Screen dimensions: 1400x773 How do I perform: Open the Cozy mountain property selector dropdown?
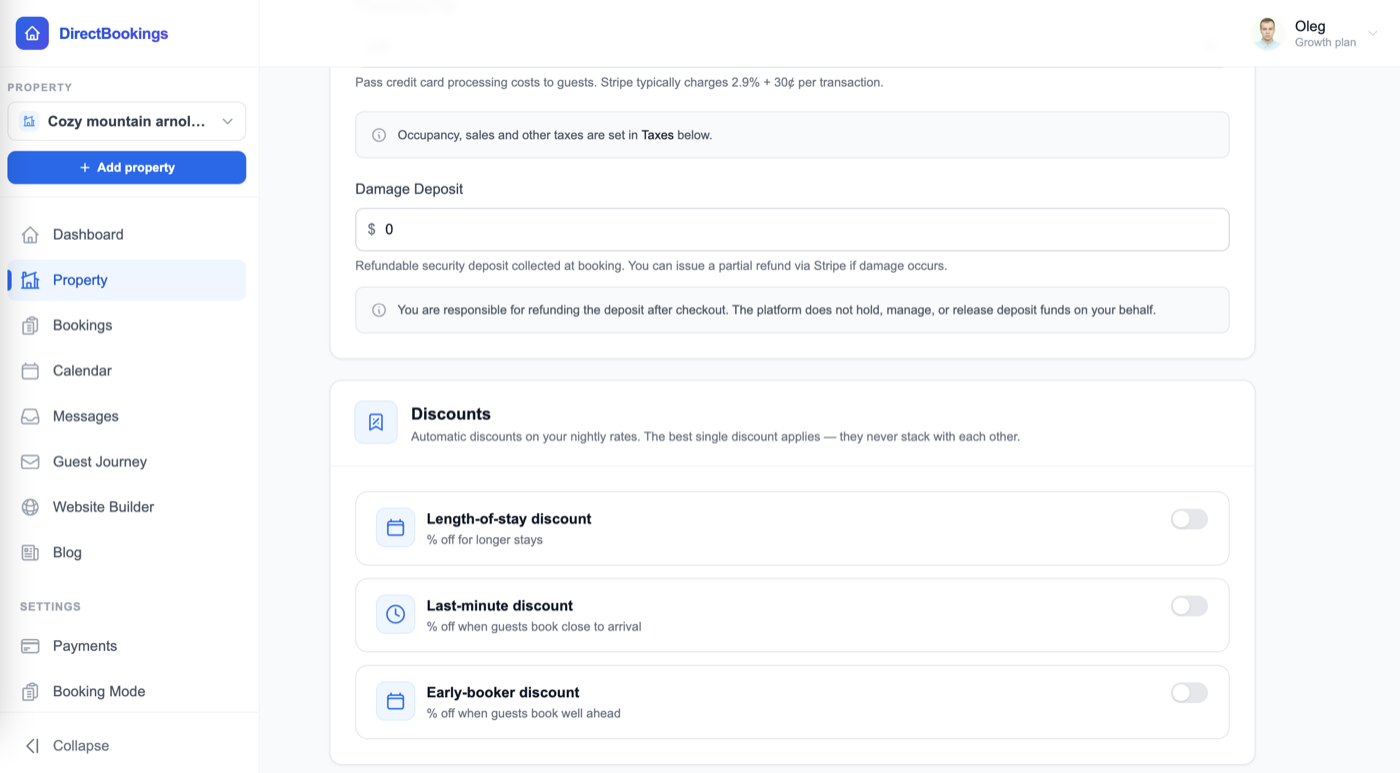[126, 121]
